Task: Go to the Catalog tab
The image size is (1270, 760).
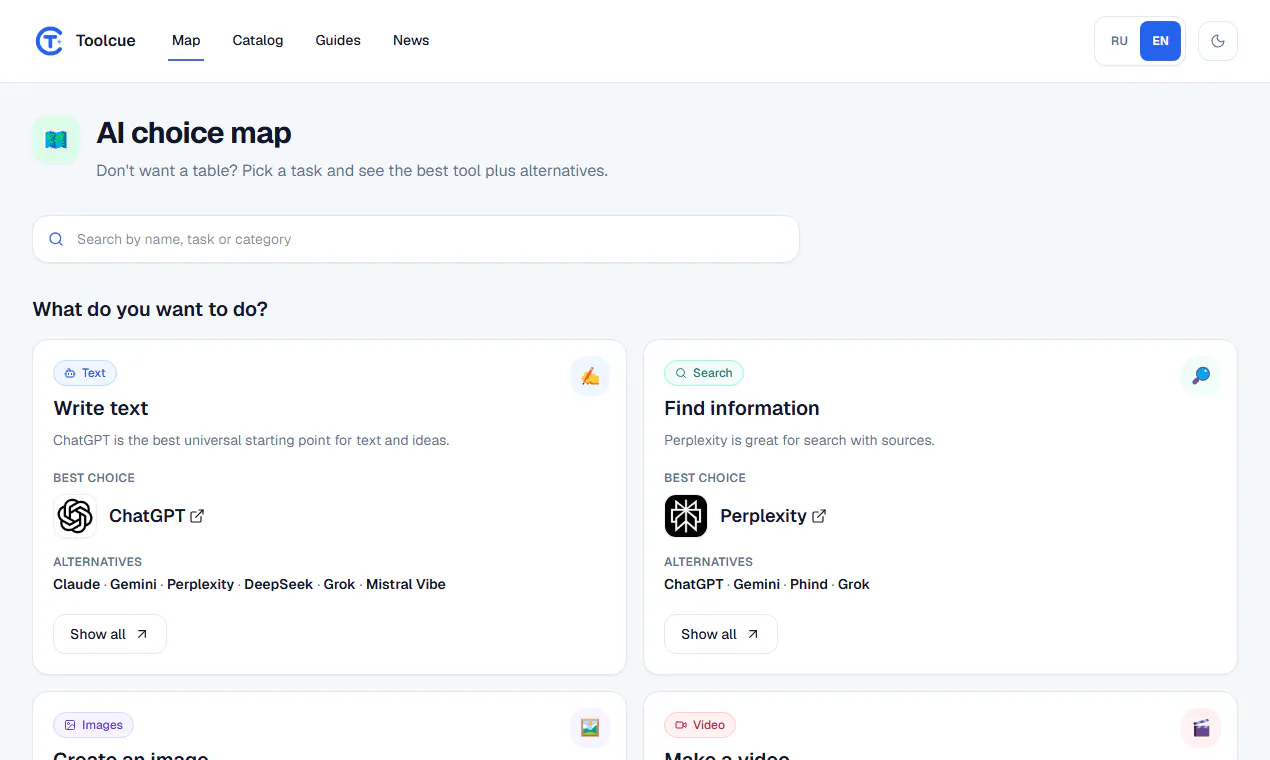Action: [x=258, y=41]
